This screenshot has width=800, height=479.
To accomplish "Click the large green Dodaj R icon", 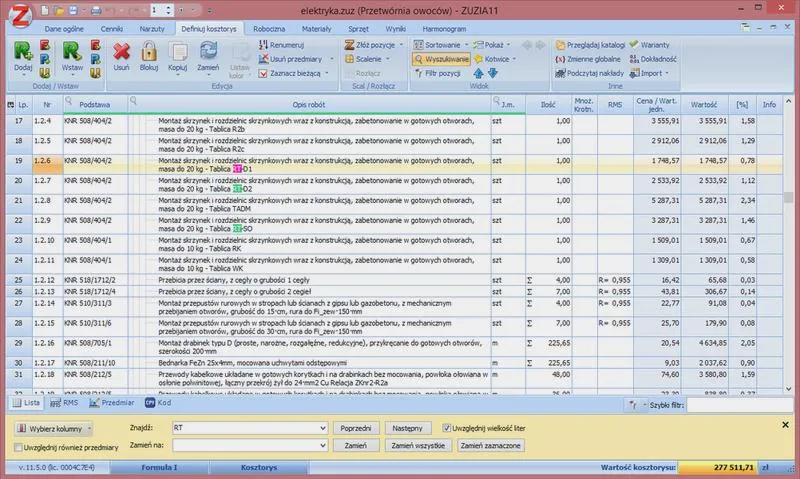I will (23, 52).
